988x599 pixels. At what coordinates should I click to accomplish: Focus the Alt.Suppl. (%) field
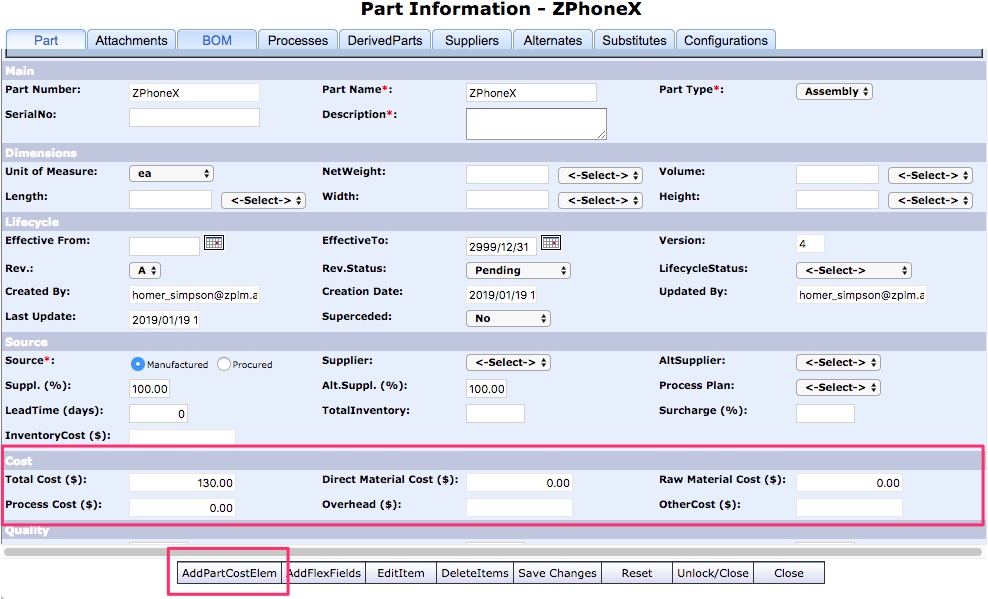[486, 389]
